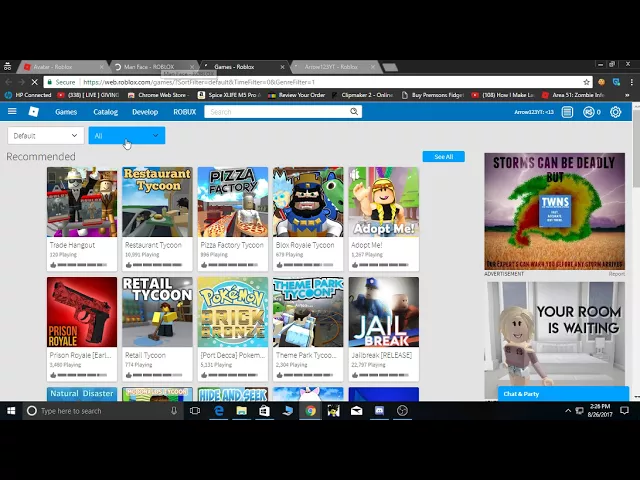Open the HP Connected bookmark

(x=29, y=95)
